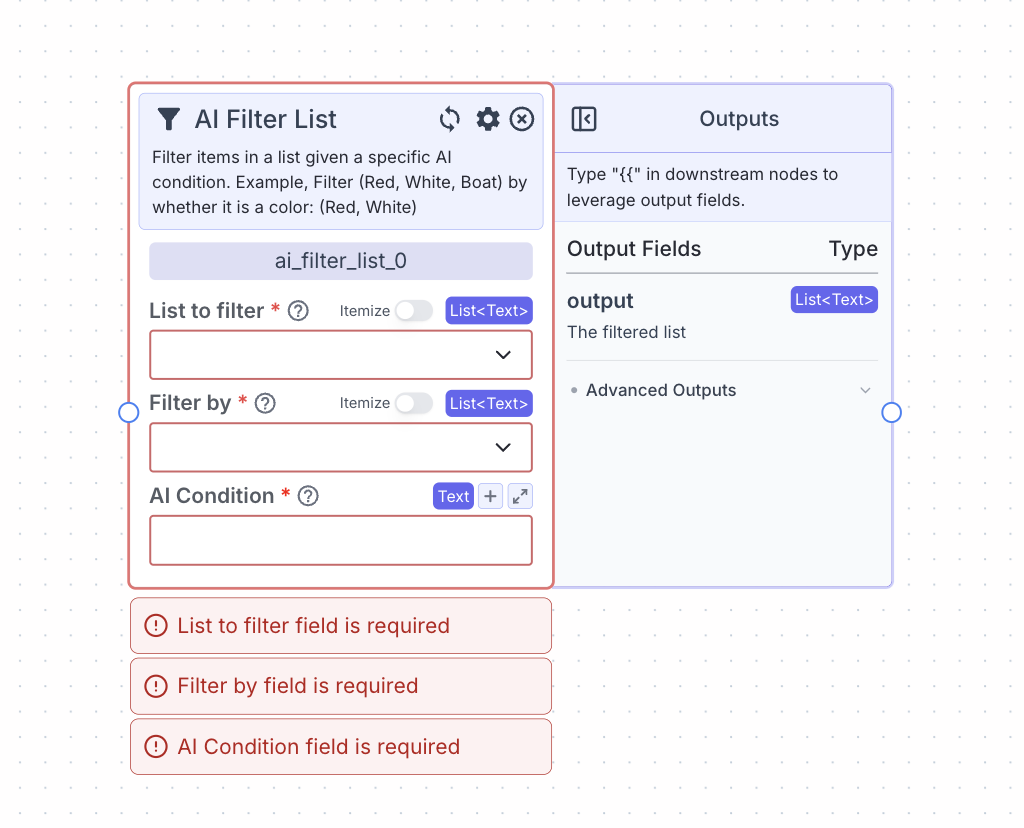Expand the AI Condition editor with diagonal arrows icon

[x=519, y=495]
